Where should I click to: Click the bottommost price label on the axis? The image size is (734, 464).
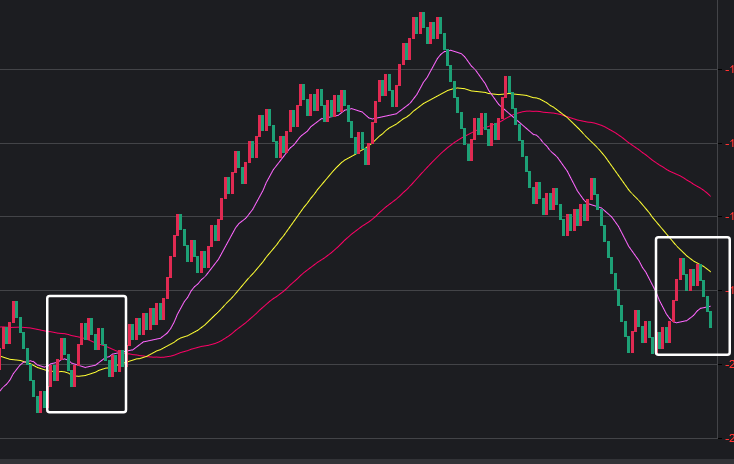click(x=728, y=437)
